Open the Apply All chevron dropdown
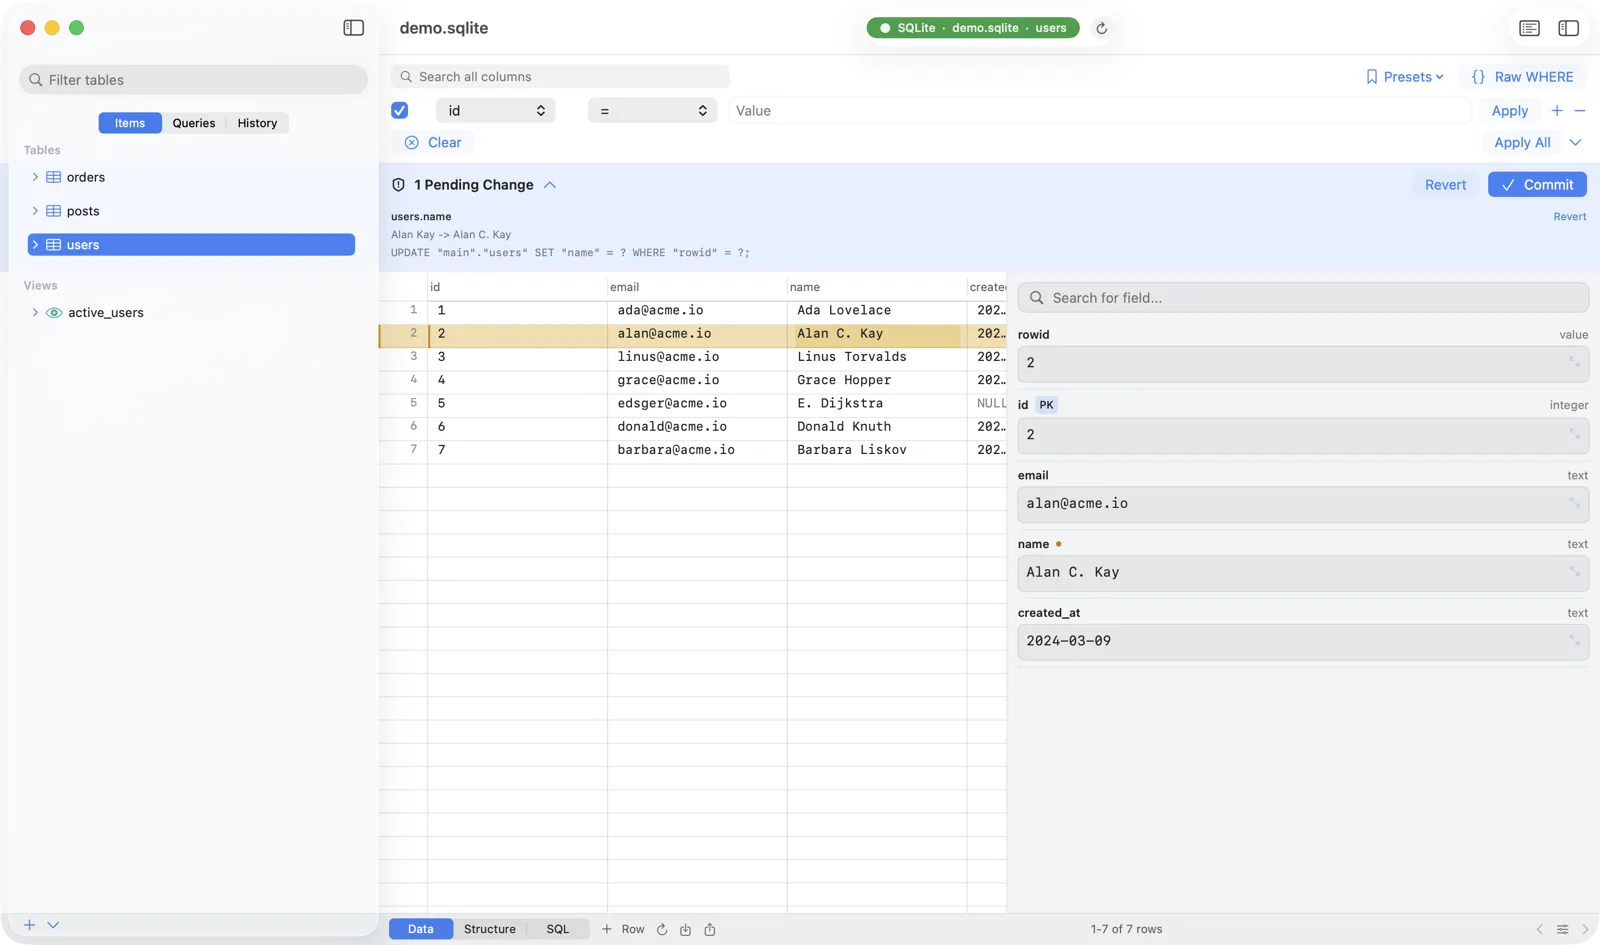This screenshot has height=945, width=1600. (1576, 142)
